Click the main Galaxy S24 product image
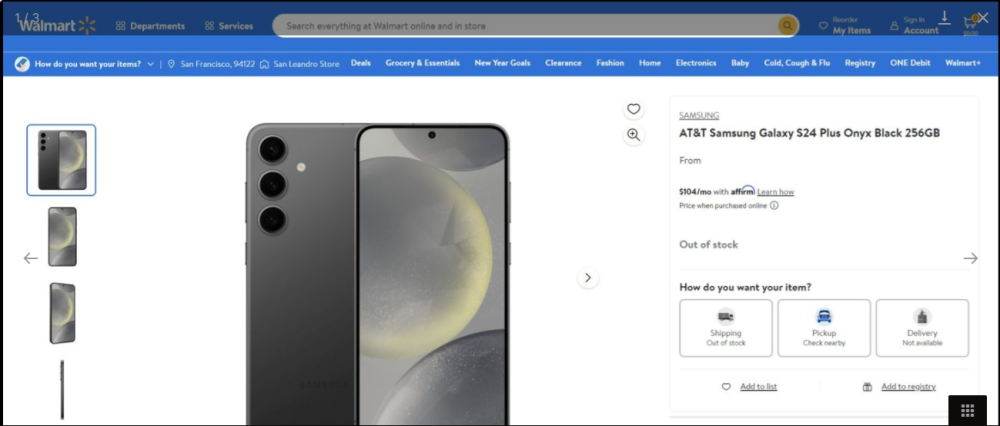The image size is (1000, 426). (378, 274)
